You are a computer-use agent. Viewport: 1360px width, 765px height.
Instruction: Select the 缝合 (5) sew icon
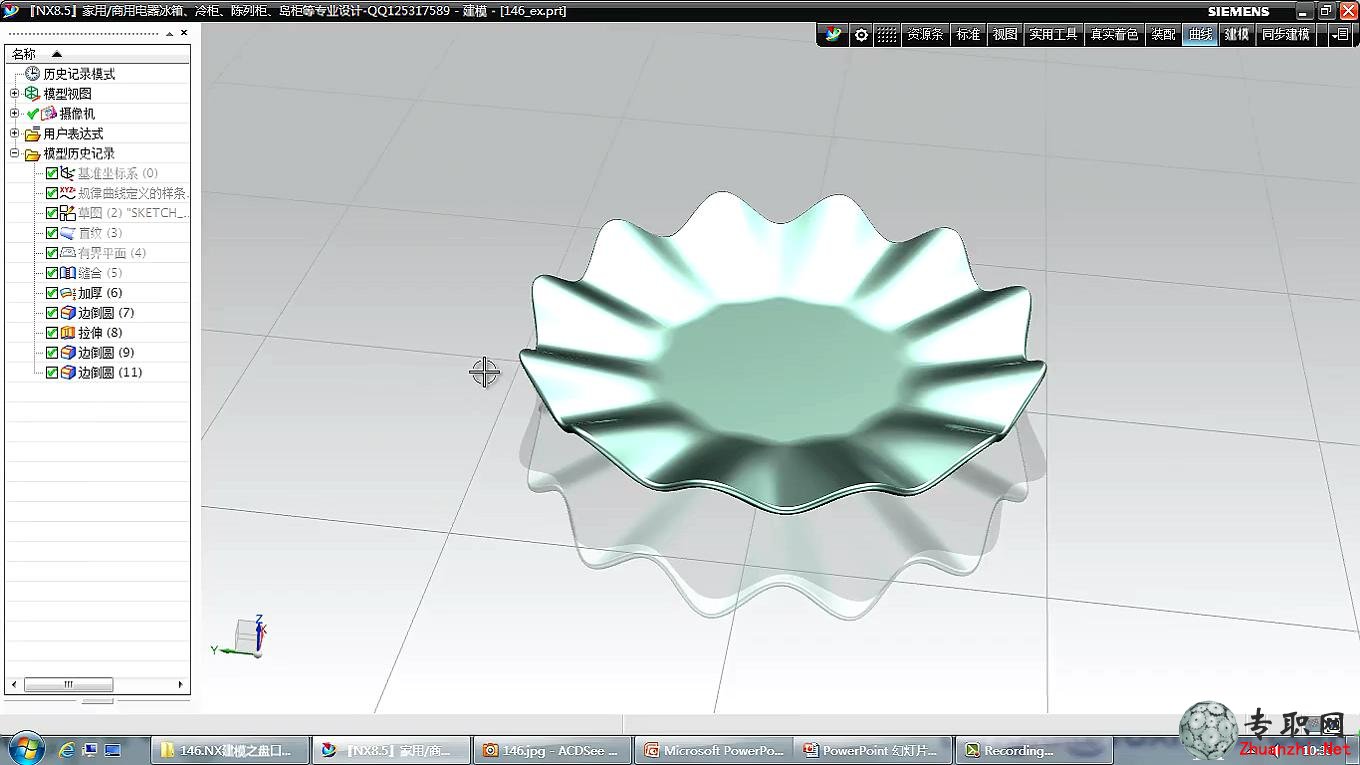[67, 273]
